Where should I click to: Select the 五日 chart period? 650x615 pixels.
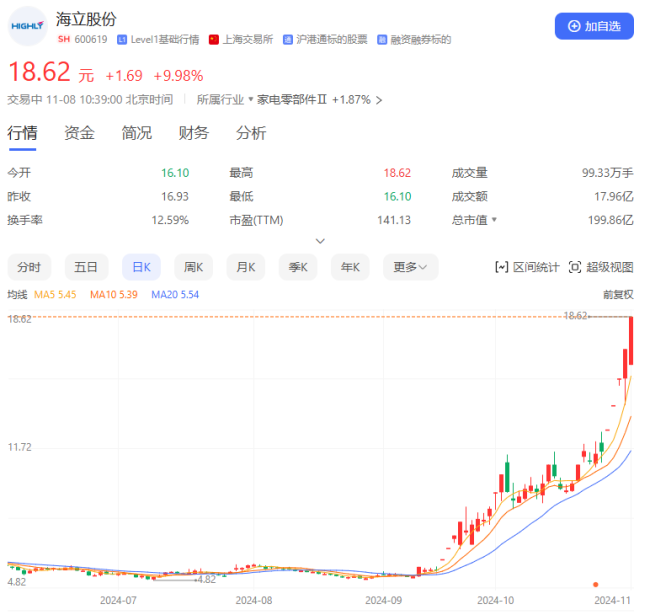point(86,267)
